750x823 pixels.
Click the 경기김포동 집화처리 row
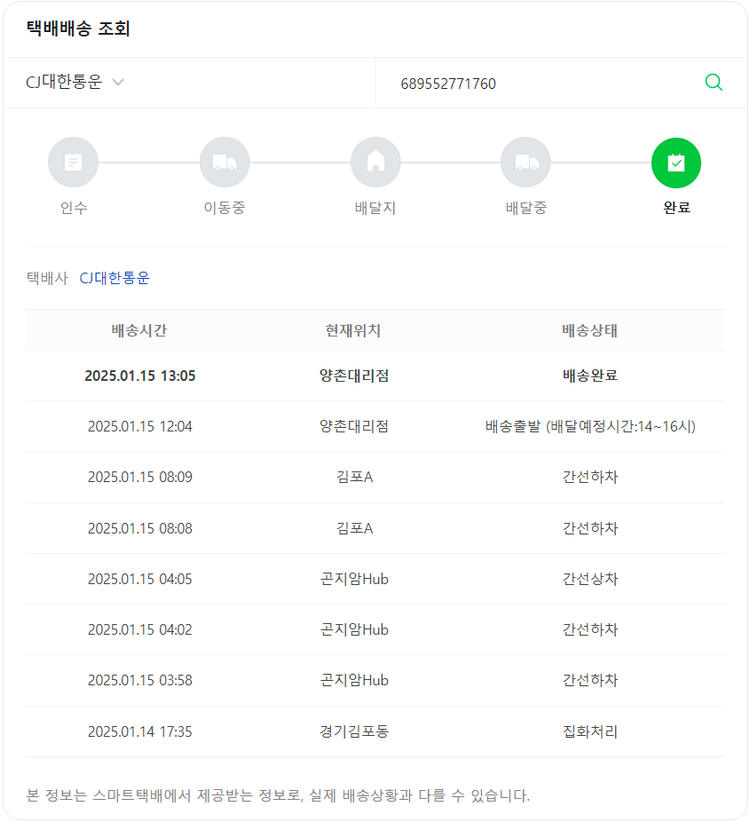click(375, 731)
